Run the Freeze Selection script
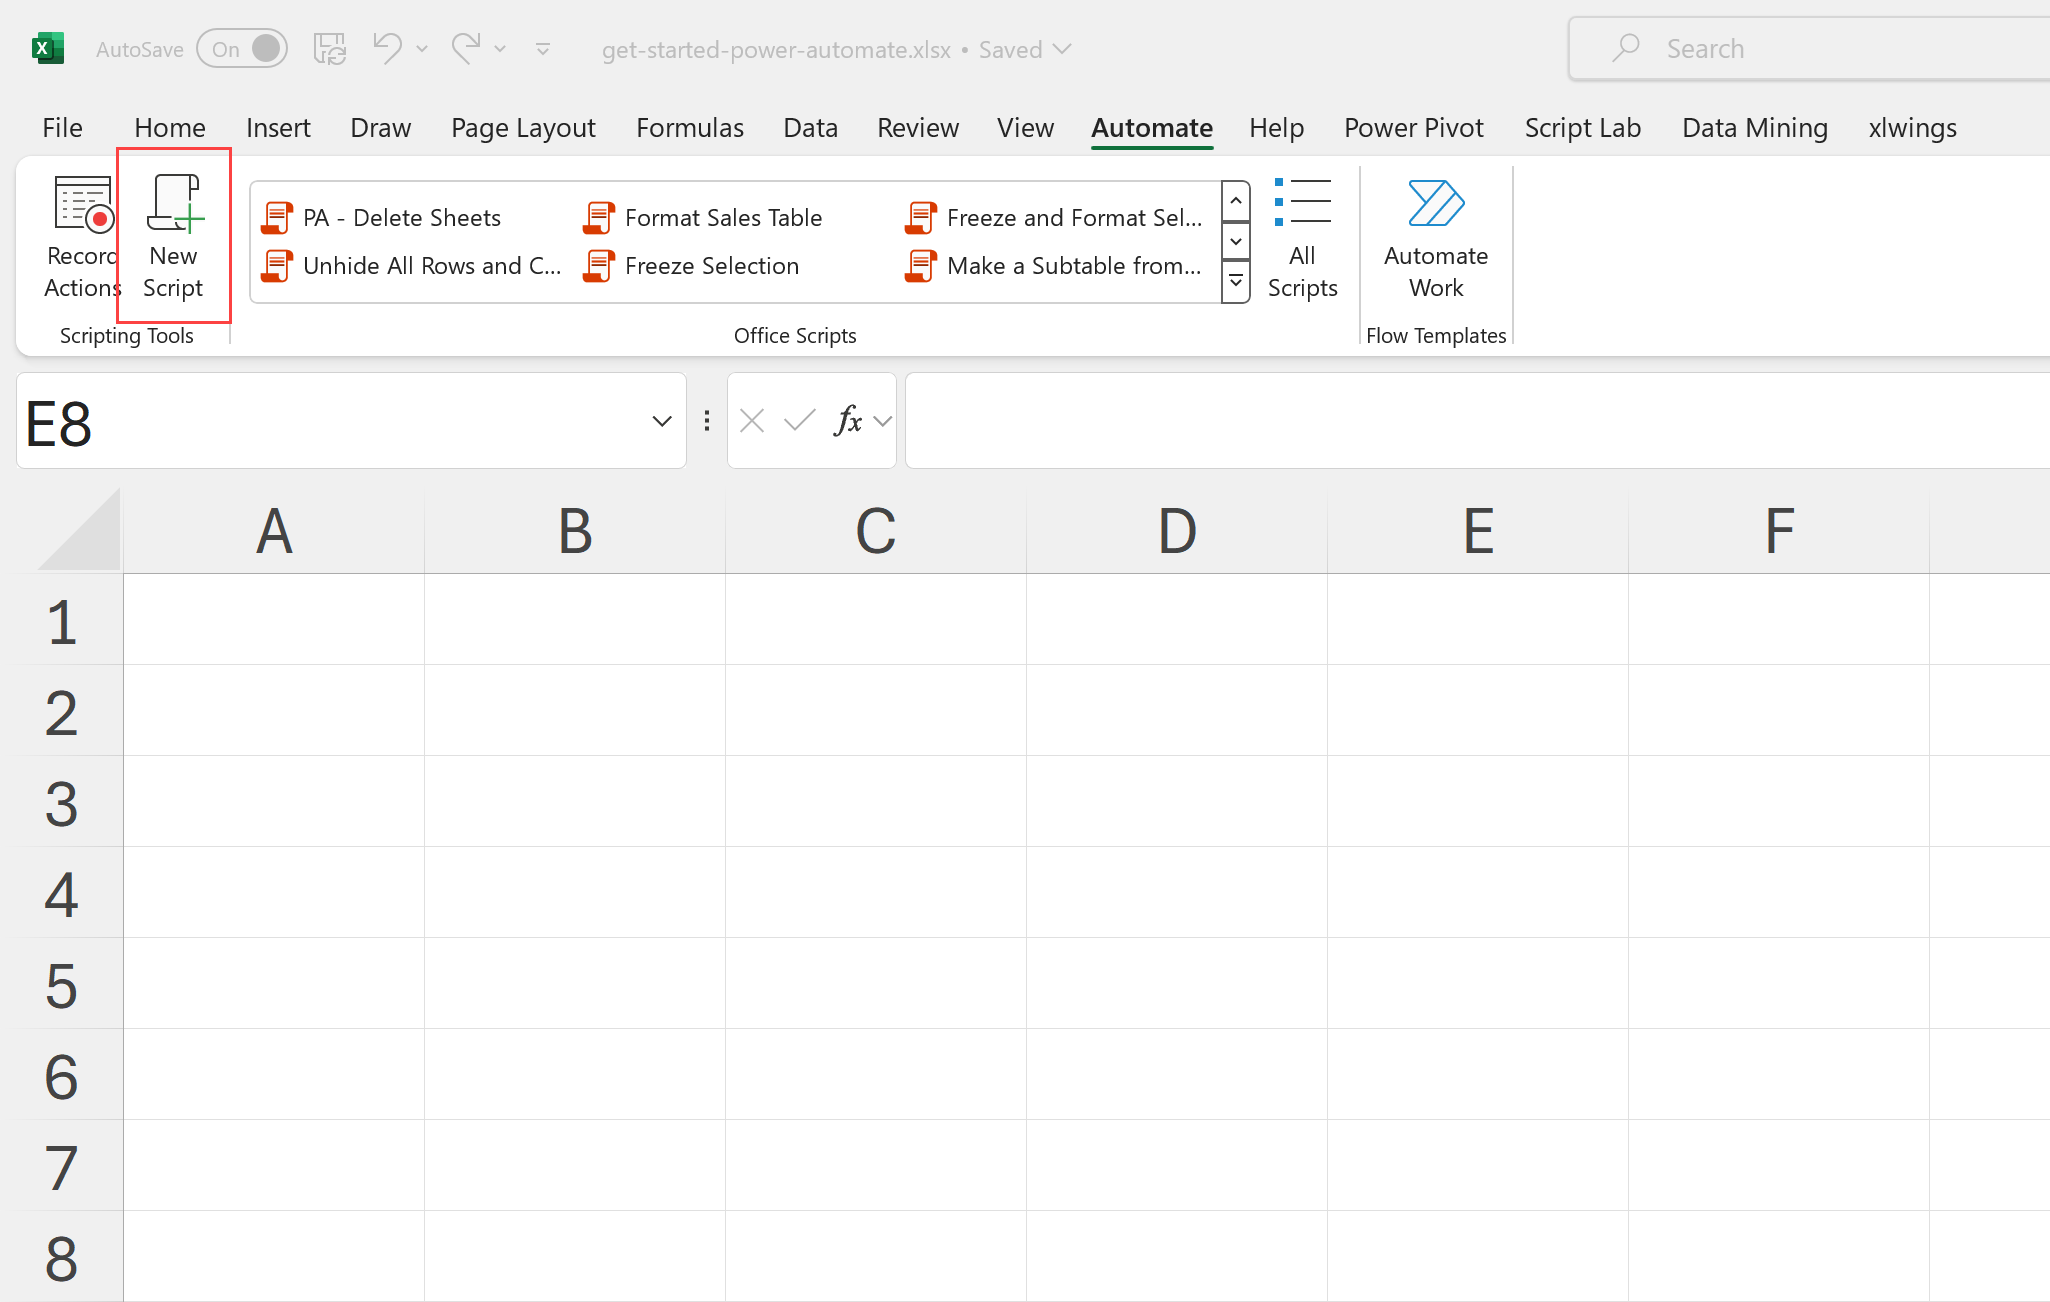The height and width of the screenshot is (1302, 2050). click(711, 266)
